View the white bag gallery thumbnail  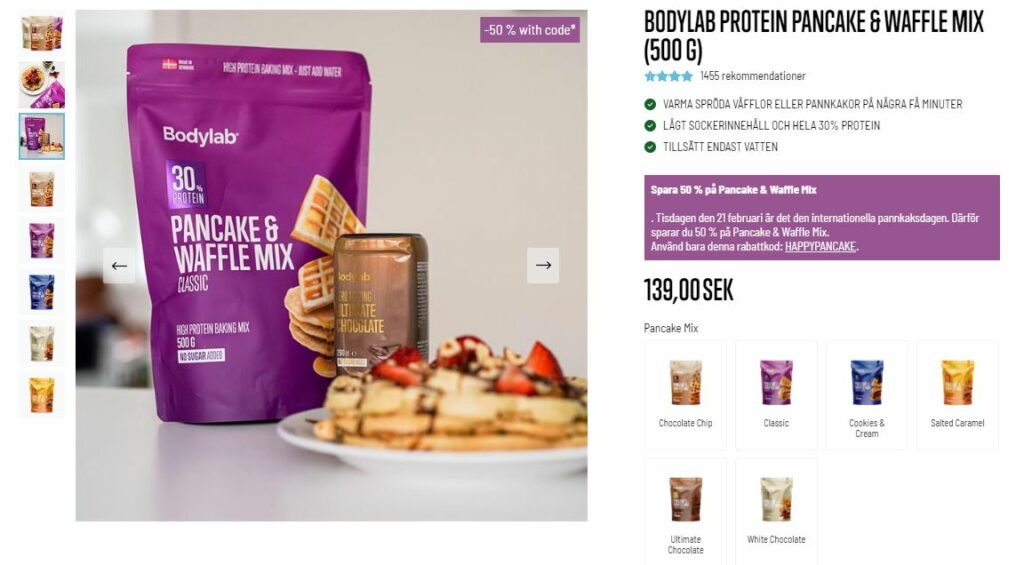[x=42, y=344]
